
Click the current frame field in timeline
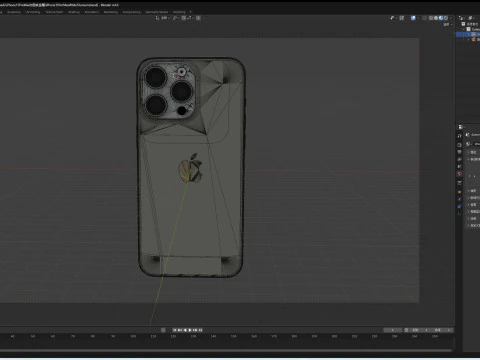pos(393,330)
